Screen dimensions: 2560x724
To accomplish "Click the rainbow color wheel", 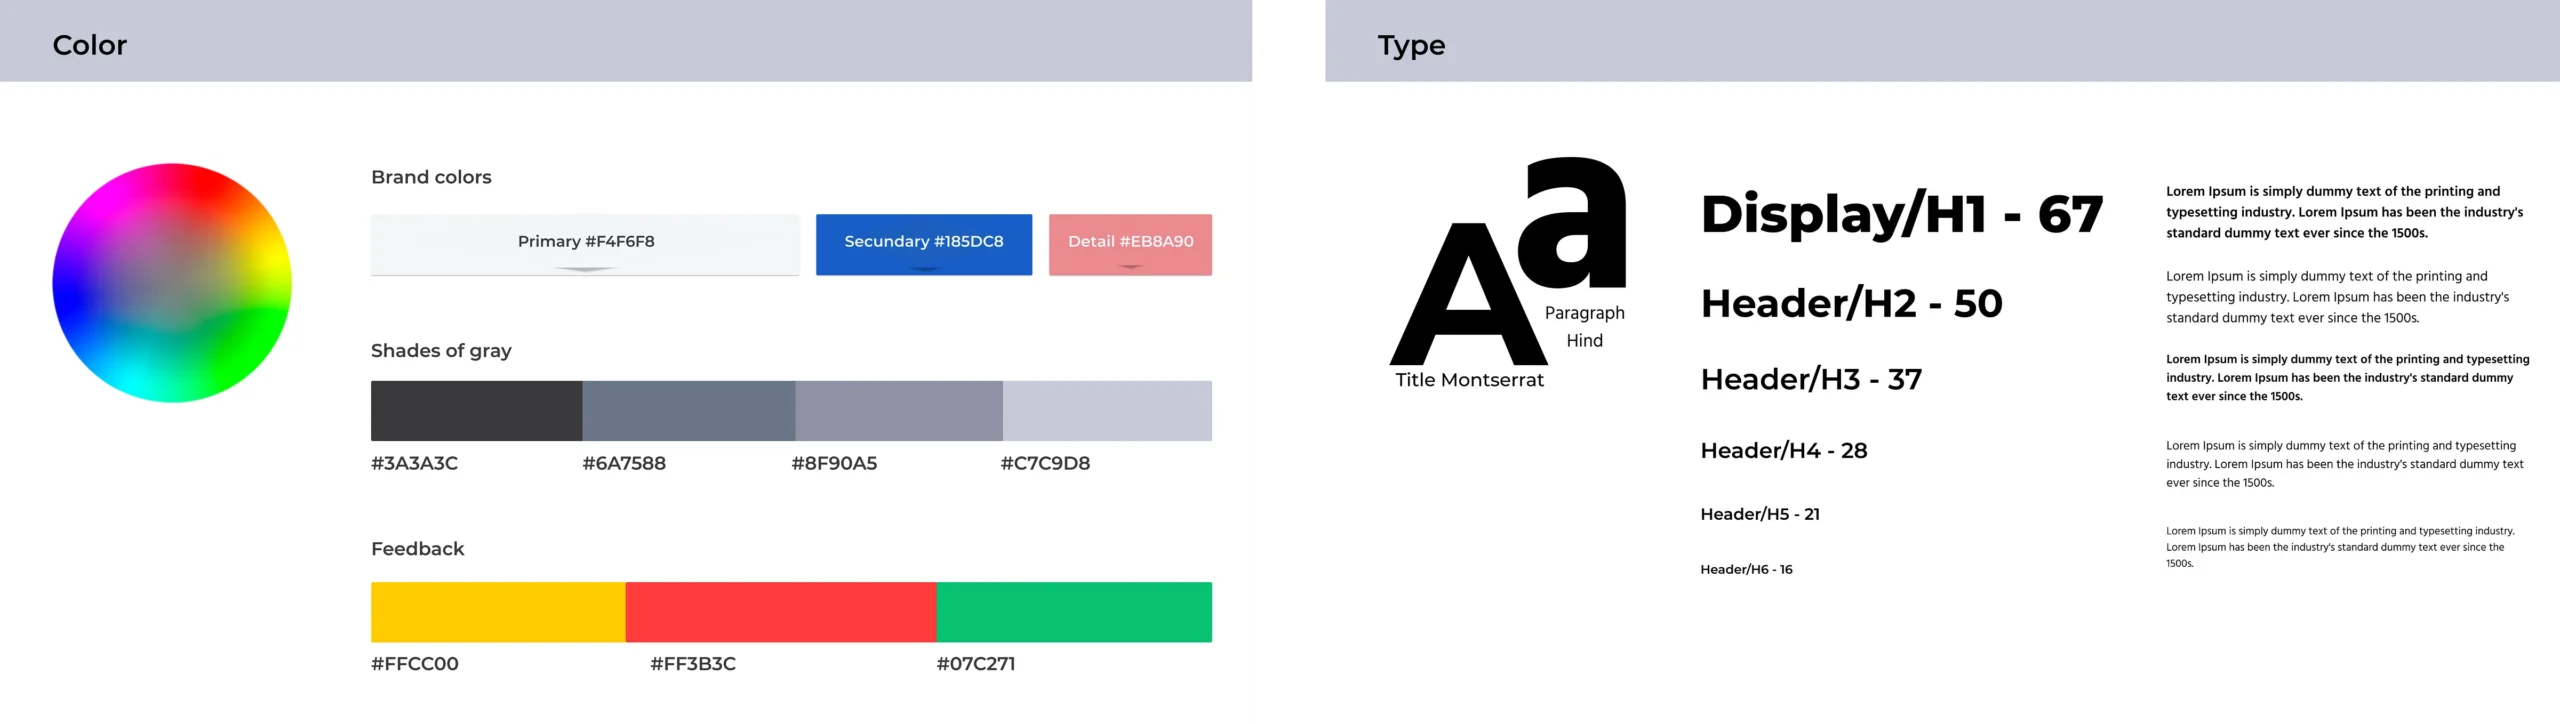I will click(172, 283).
